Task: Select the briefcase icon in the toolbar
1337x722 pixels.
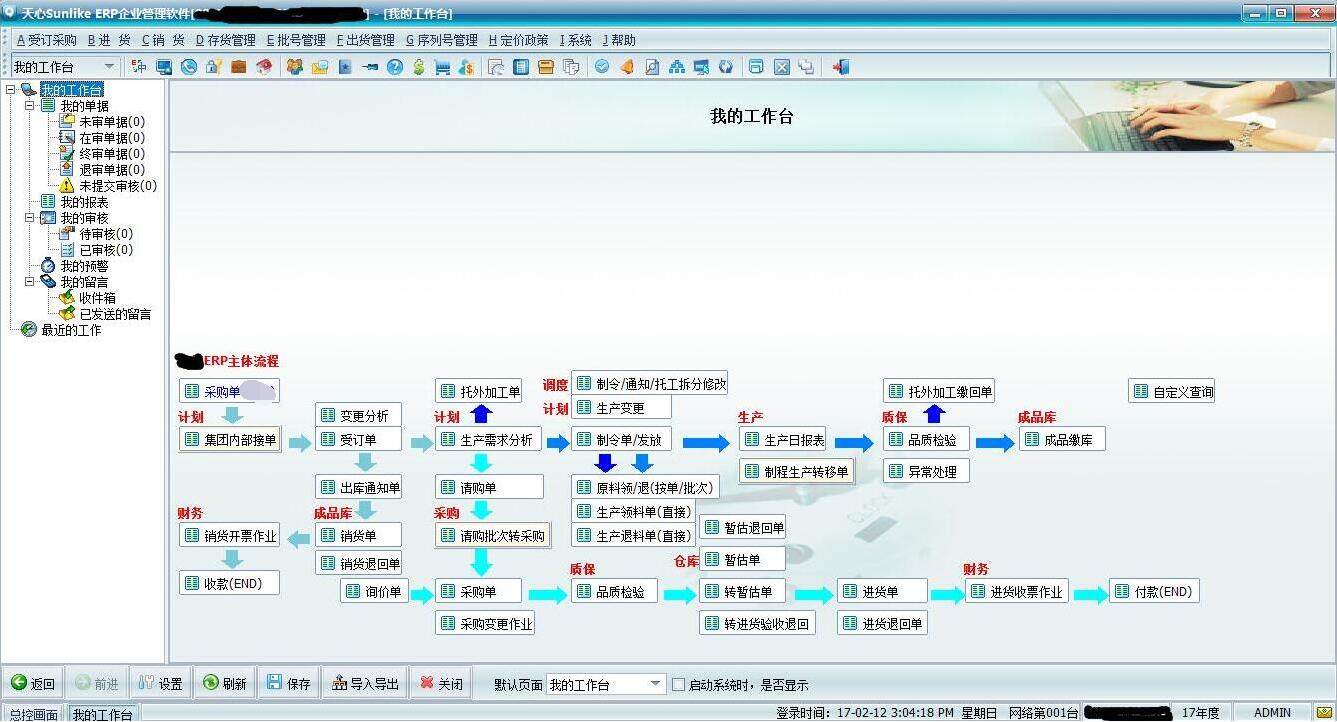Action: pos(239,67)
